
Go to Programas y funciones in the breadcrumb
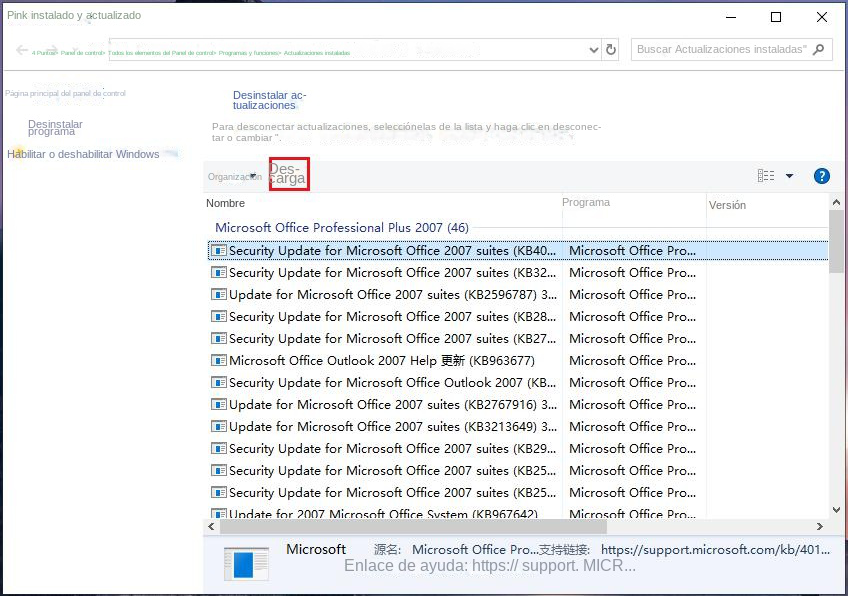coord(249,53)
